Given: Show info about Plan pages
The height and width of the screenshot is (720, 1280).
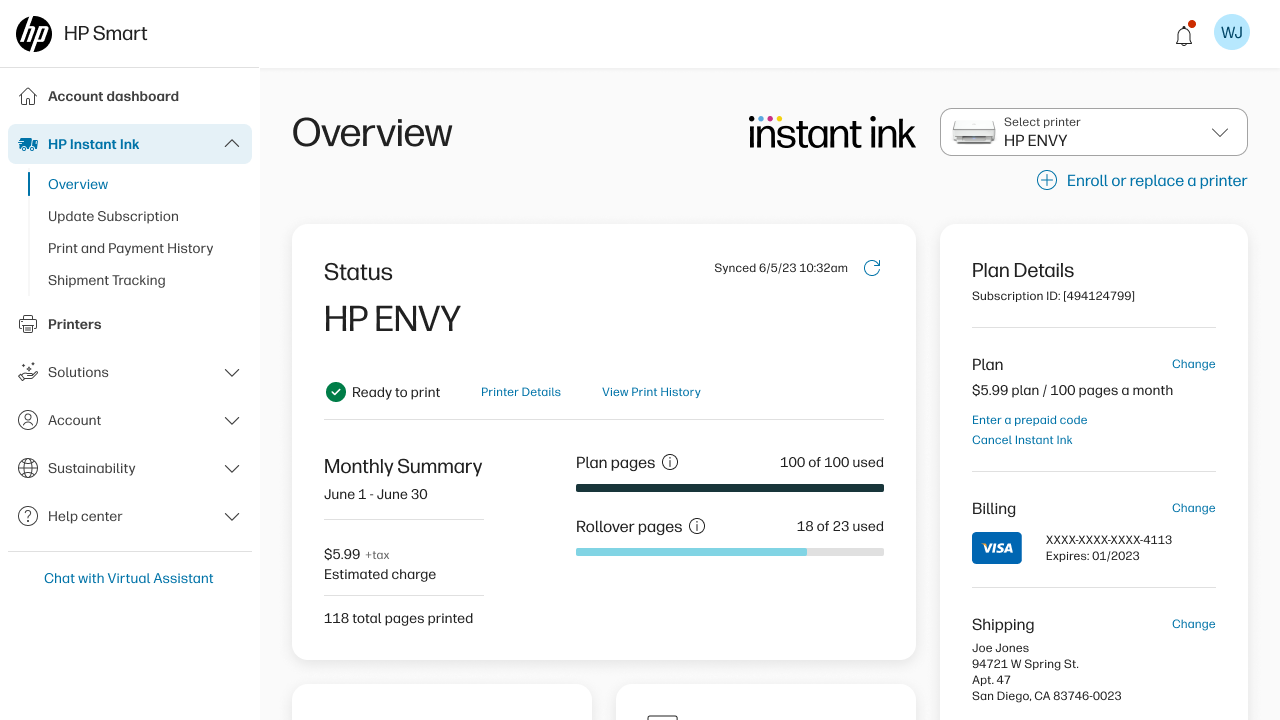Looking at the screenshot, I should (670, 462).
